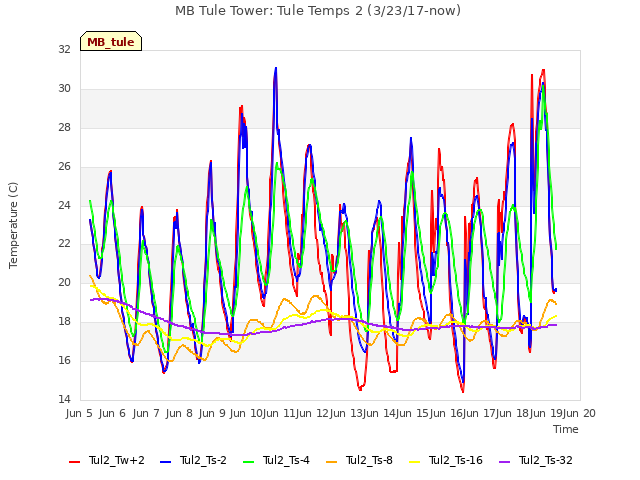This screenshot has height=480, width=640.
Task: Click the Jun 6 x-axis tick label
Action: pos(112,413)
